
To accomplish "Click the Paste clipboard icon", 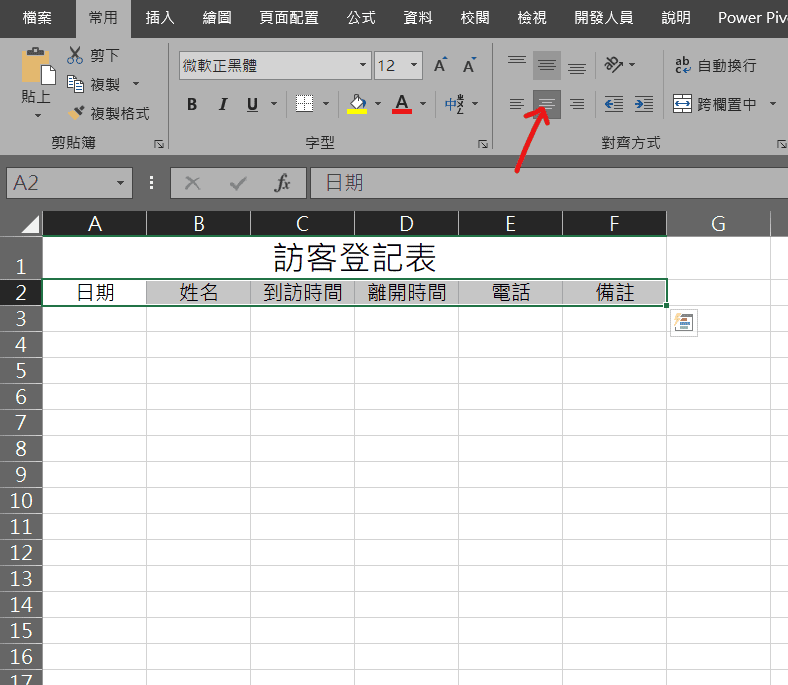I will tap(38, 66).
